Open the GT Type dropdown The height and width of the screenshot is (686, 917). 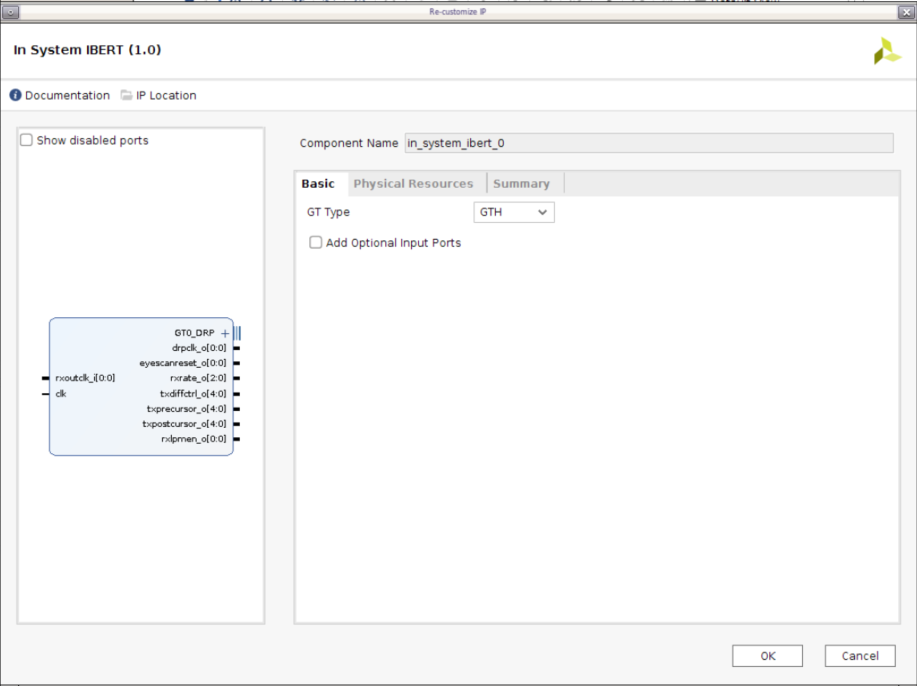point(514,212)
